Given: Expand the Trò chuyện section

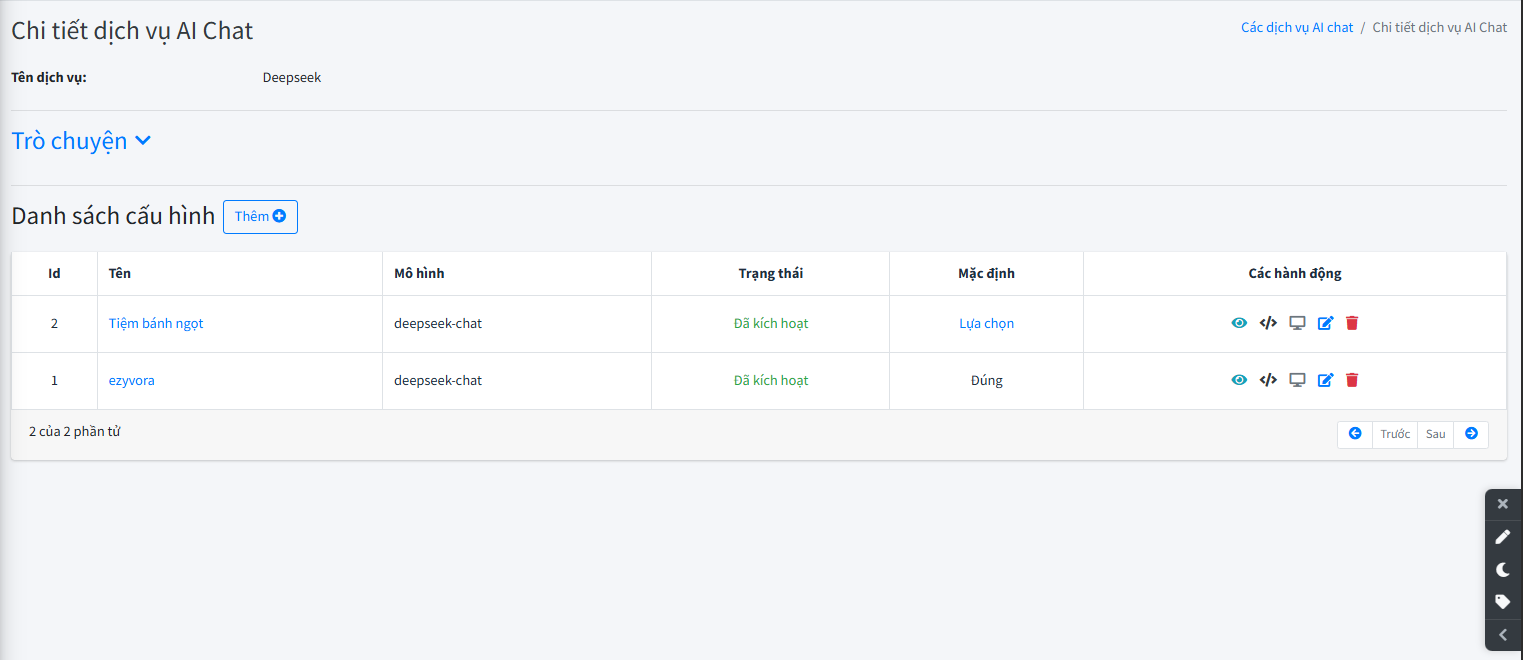Looking at the screenshot, I should 81,141.
